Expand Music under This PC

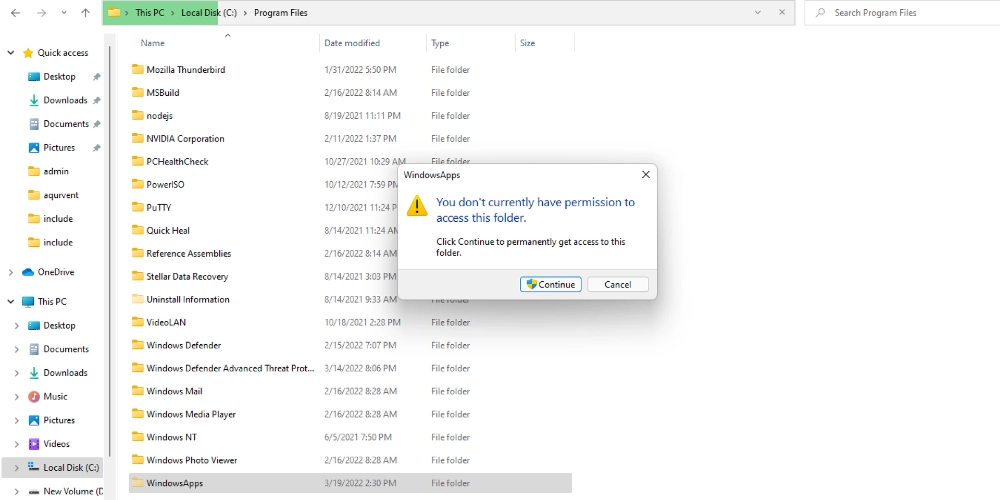click(17, 397)
